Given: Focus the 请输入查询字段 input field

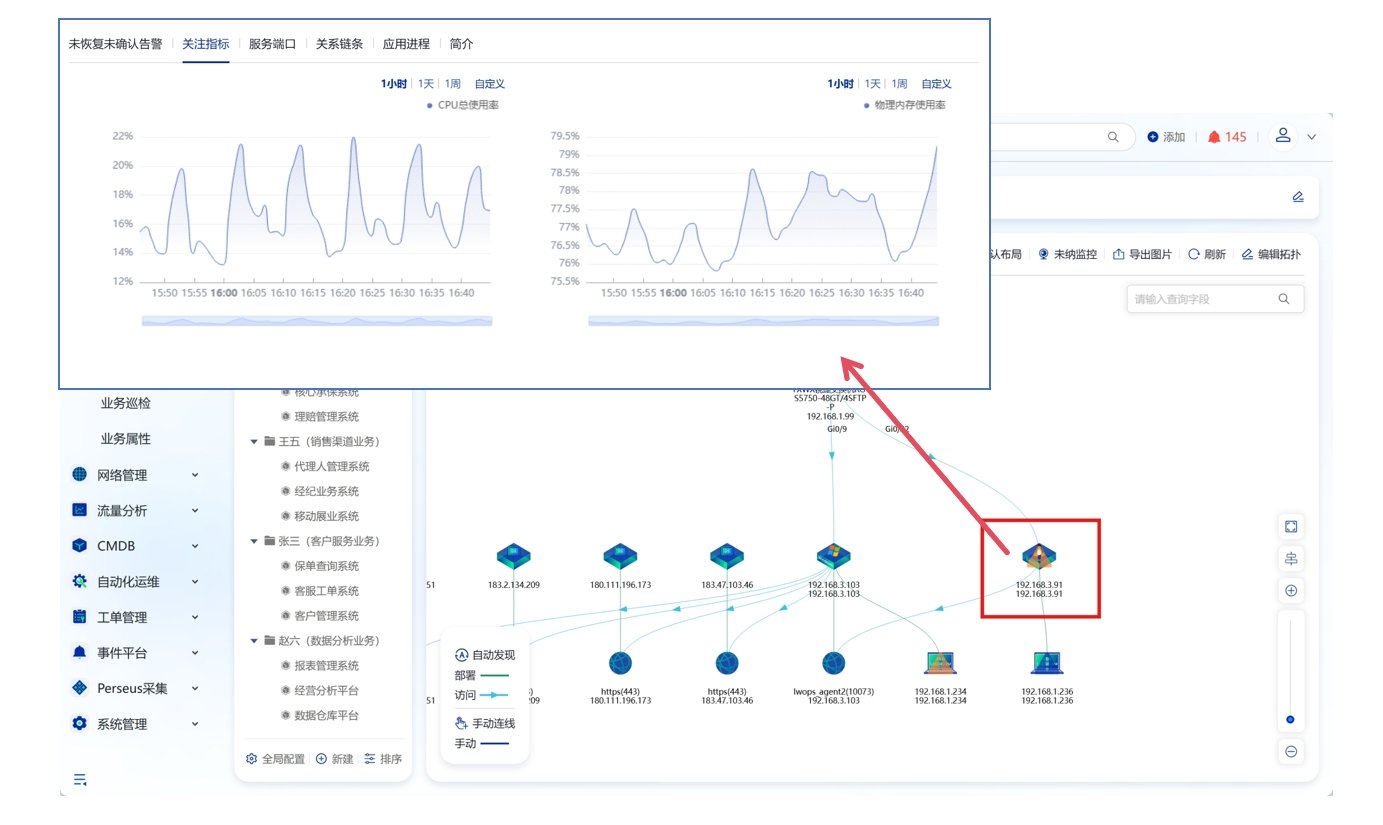Looking at the screenshot, I should [x=1215, y=299].
